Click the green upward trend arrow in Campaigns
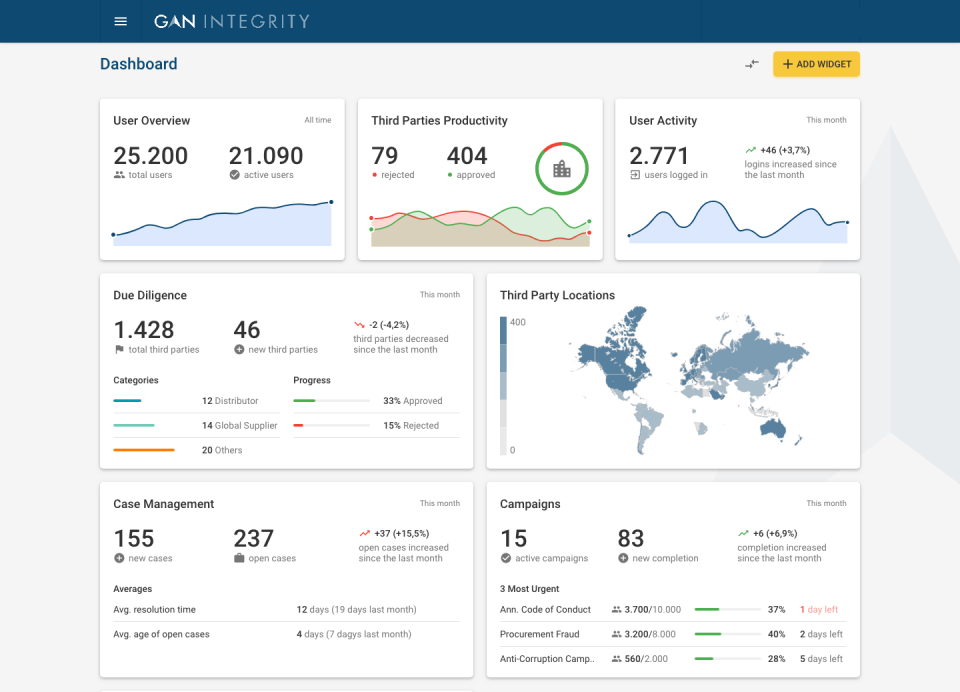Image resolution: width=960 pixels, height=692 pixels. coord(743,533)
